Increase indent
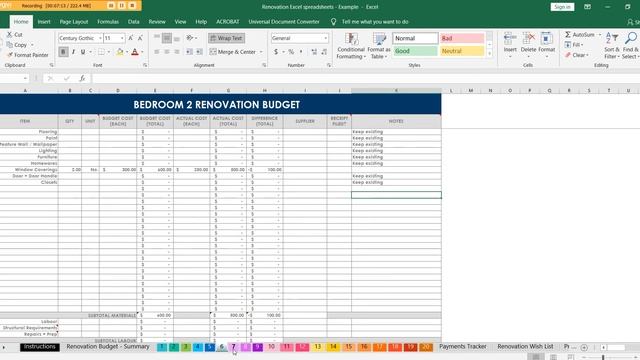This screenshot has height=360, width=640. tap(199, 52)
